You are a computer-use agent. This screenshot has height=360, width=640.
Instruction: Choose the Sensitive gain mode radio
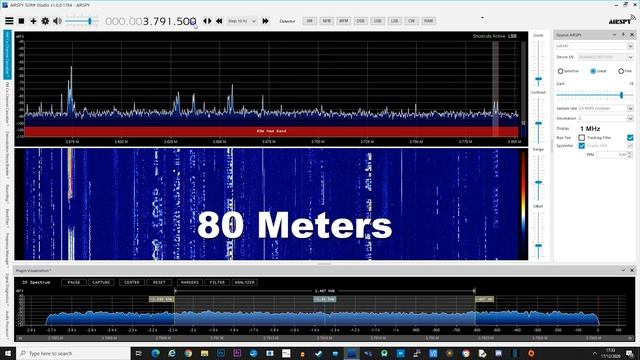(560, 71)
